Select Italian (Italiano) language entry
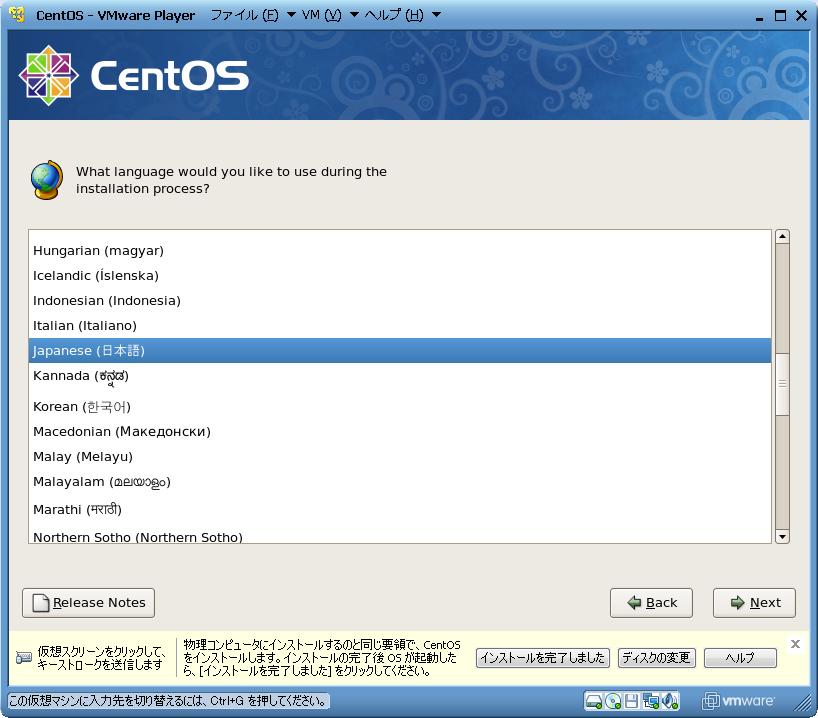The width and height of the screenshot is (818, 718). pos(85,325)
